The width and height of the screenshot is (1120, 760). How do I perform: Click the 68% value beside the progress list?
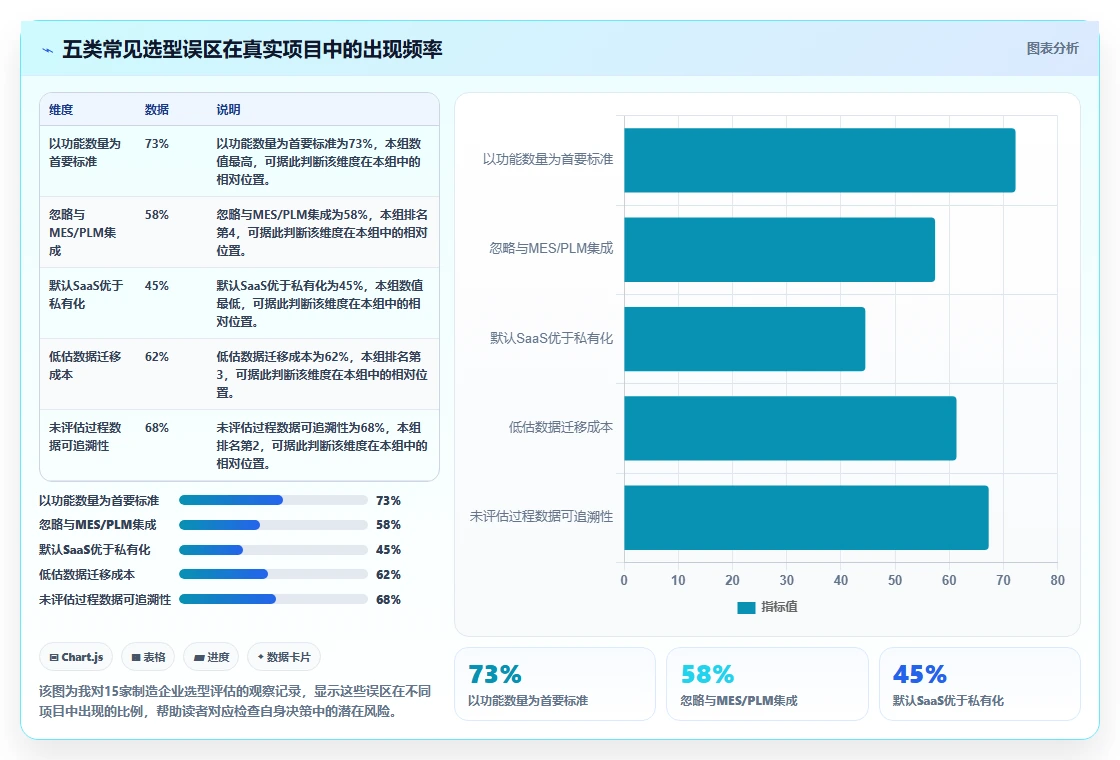pyautogui.click(x=388, y=599)
